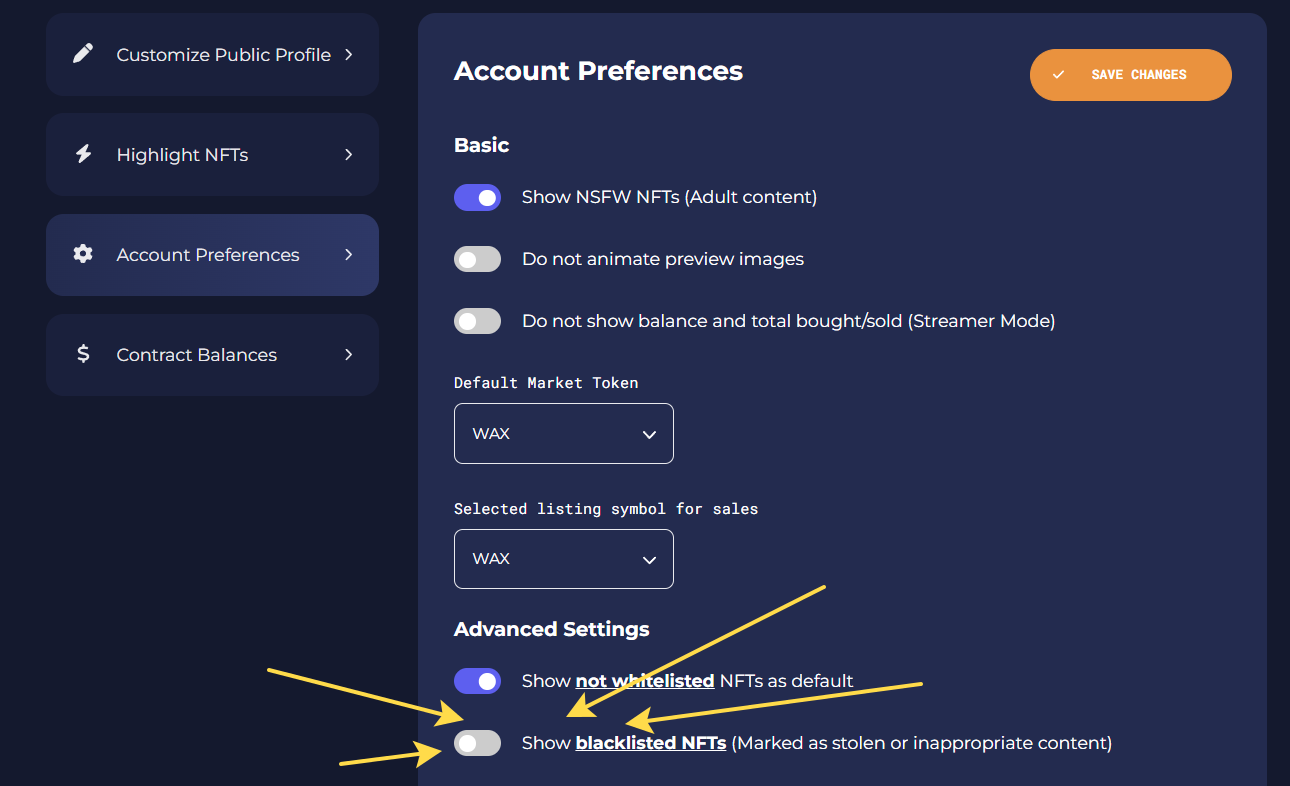Enable Do not animate preview images toggle
The image size is (1290, 786).
(477, 260)
